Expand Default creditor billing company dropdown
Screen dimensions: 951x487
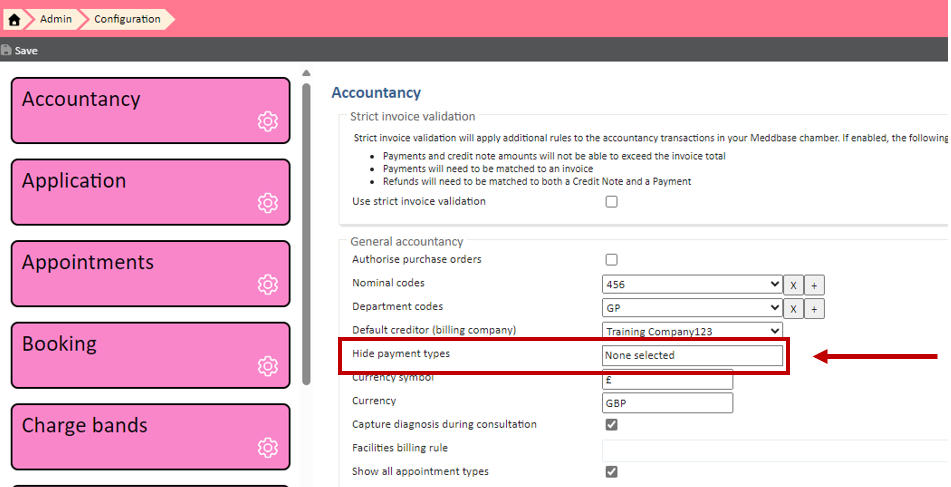691,331
